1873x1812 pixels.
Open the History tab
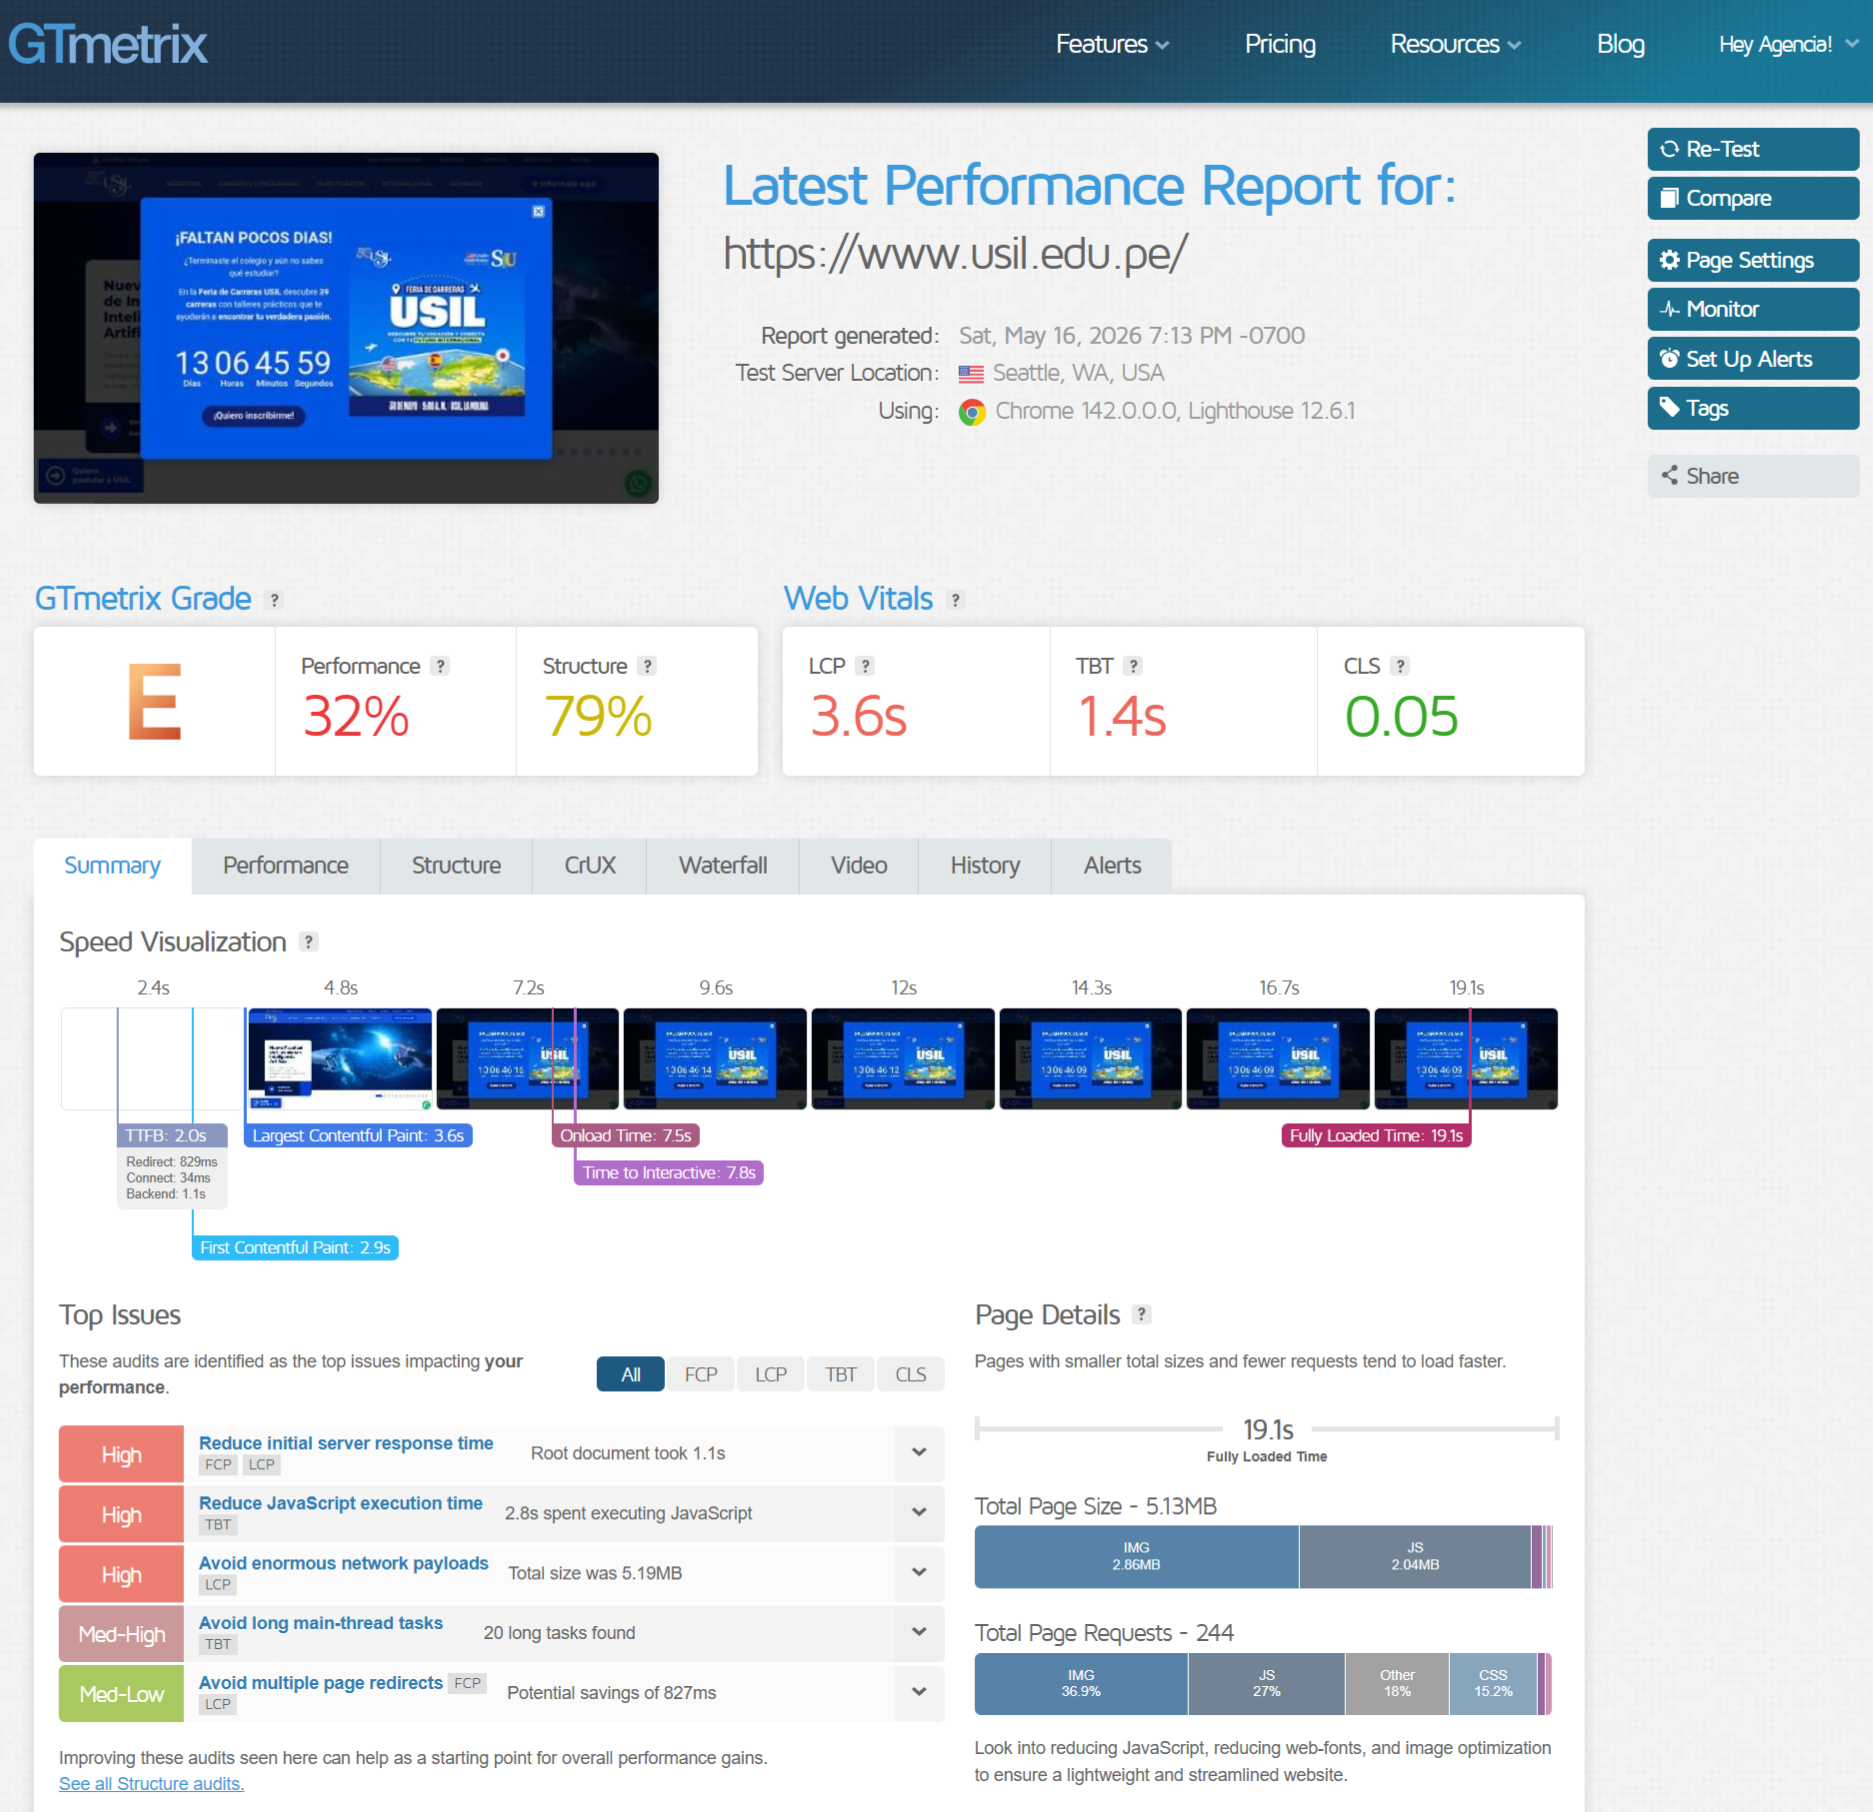[985, 866]
